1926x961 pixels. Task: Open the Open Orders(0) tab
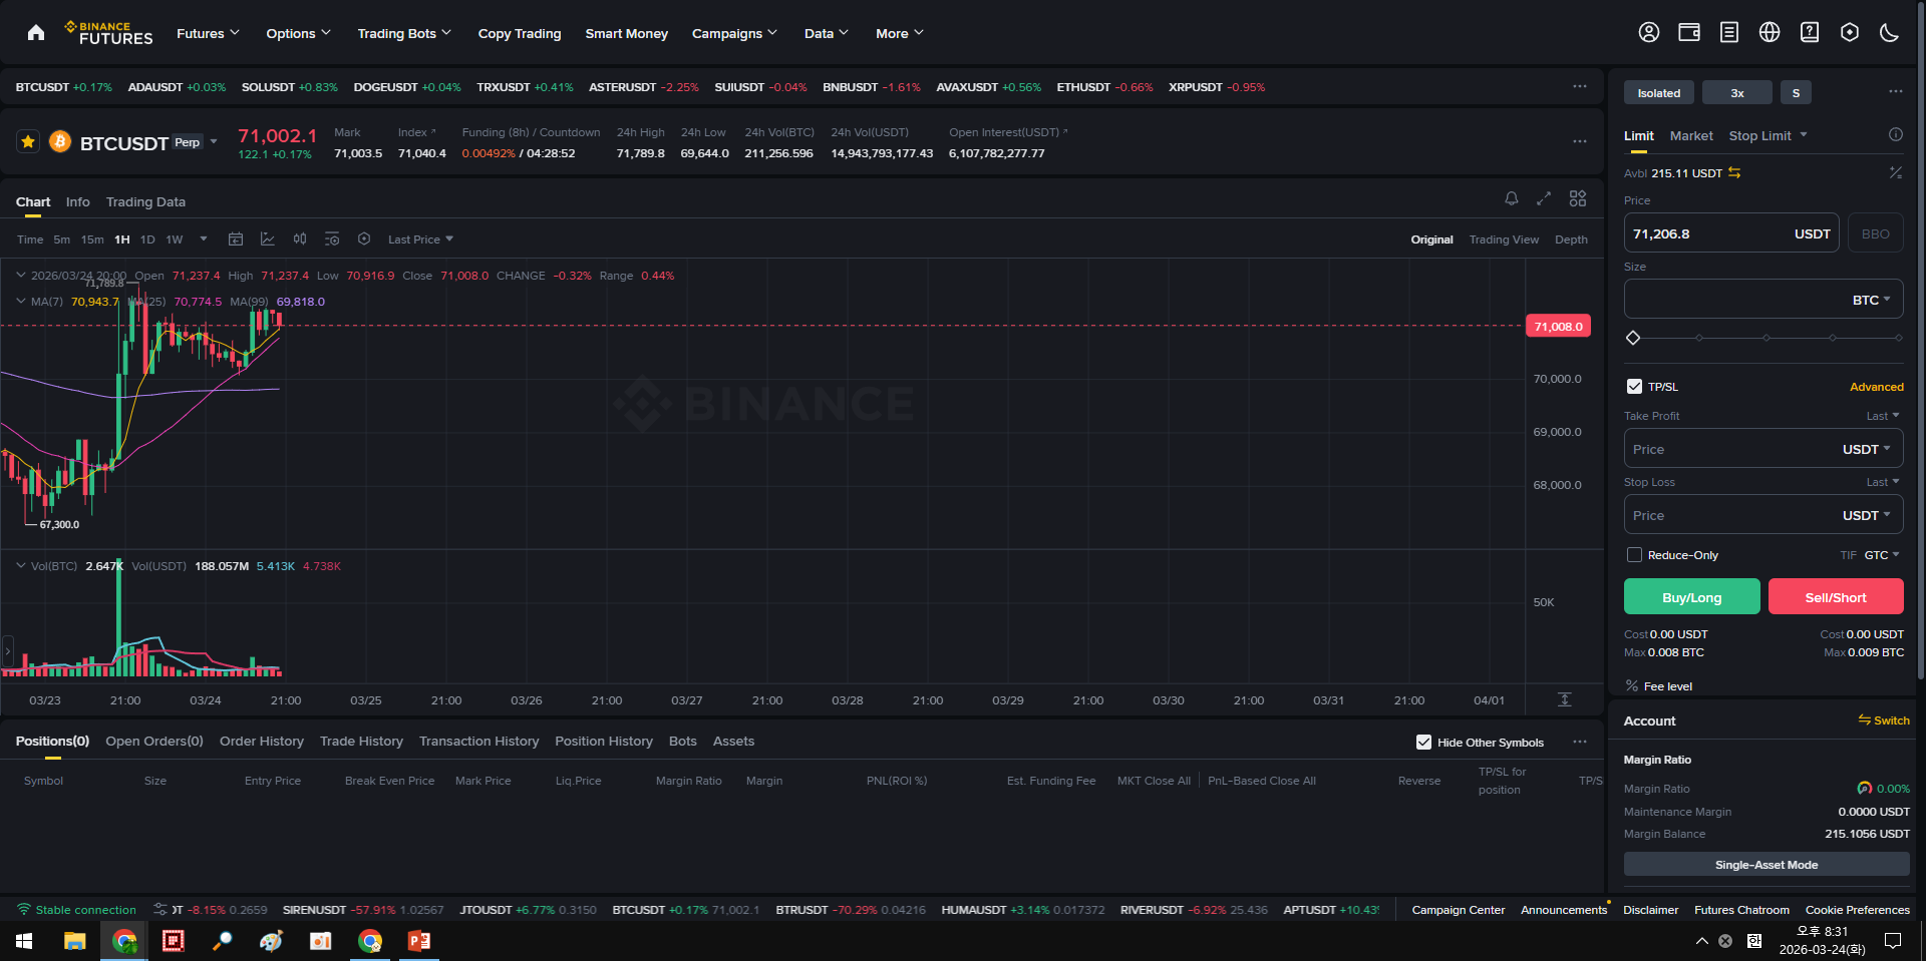pyautogui.click(x=154, y=741)
